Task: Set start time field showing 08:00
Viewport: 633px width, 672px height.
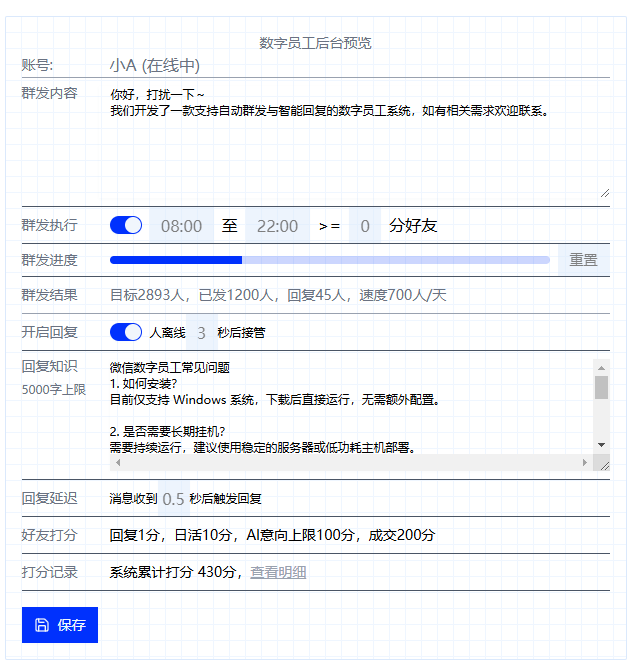Action: click(x=181, y=226)
